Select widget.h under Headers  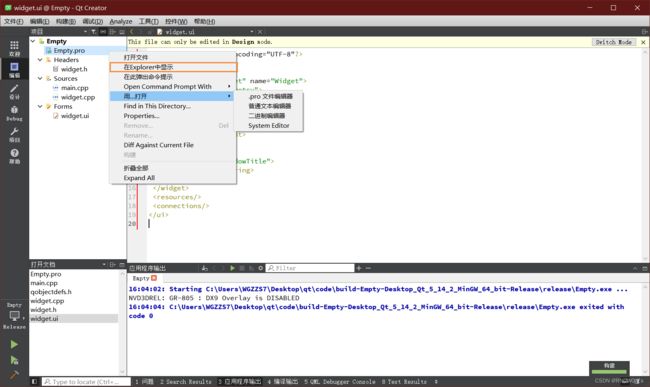74,69
